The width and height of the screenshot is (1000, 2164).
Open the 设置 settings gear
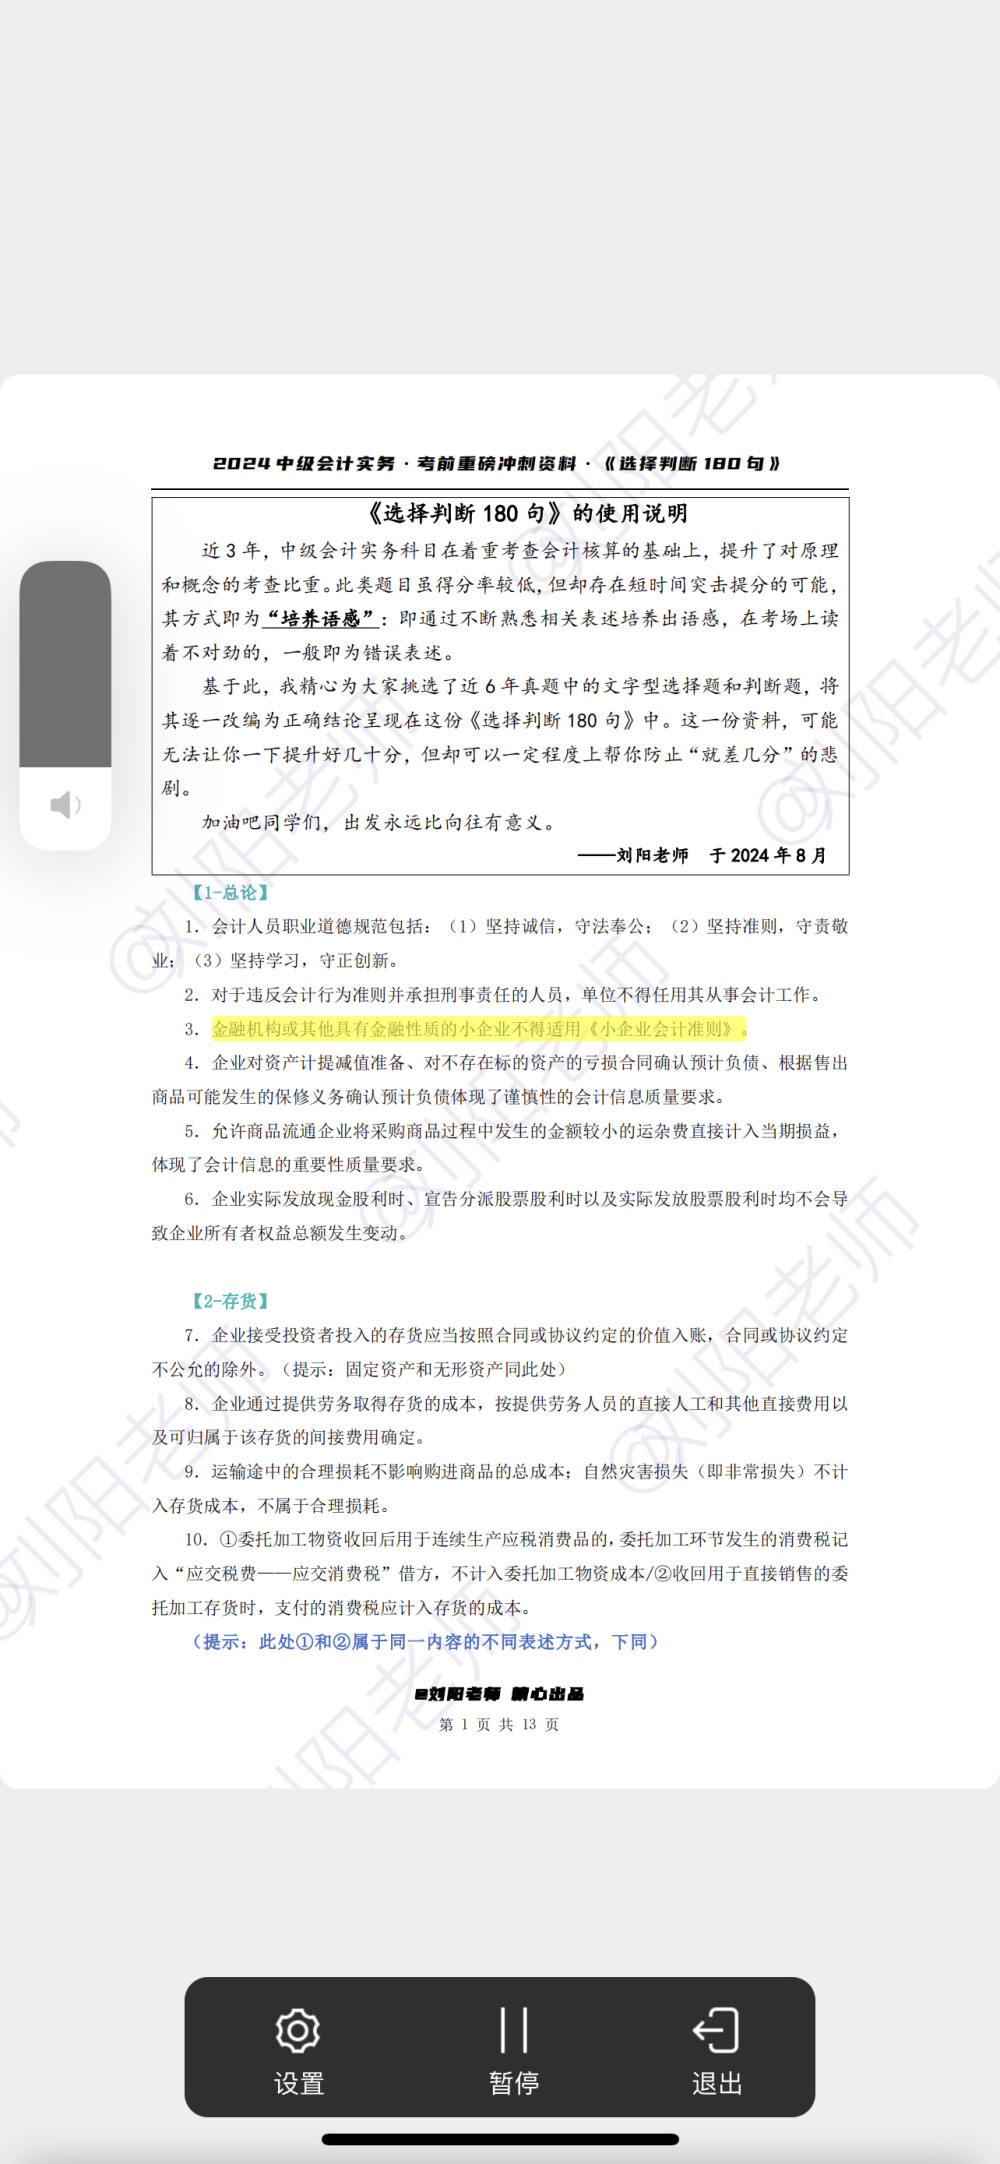(298, 2050)
